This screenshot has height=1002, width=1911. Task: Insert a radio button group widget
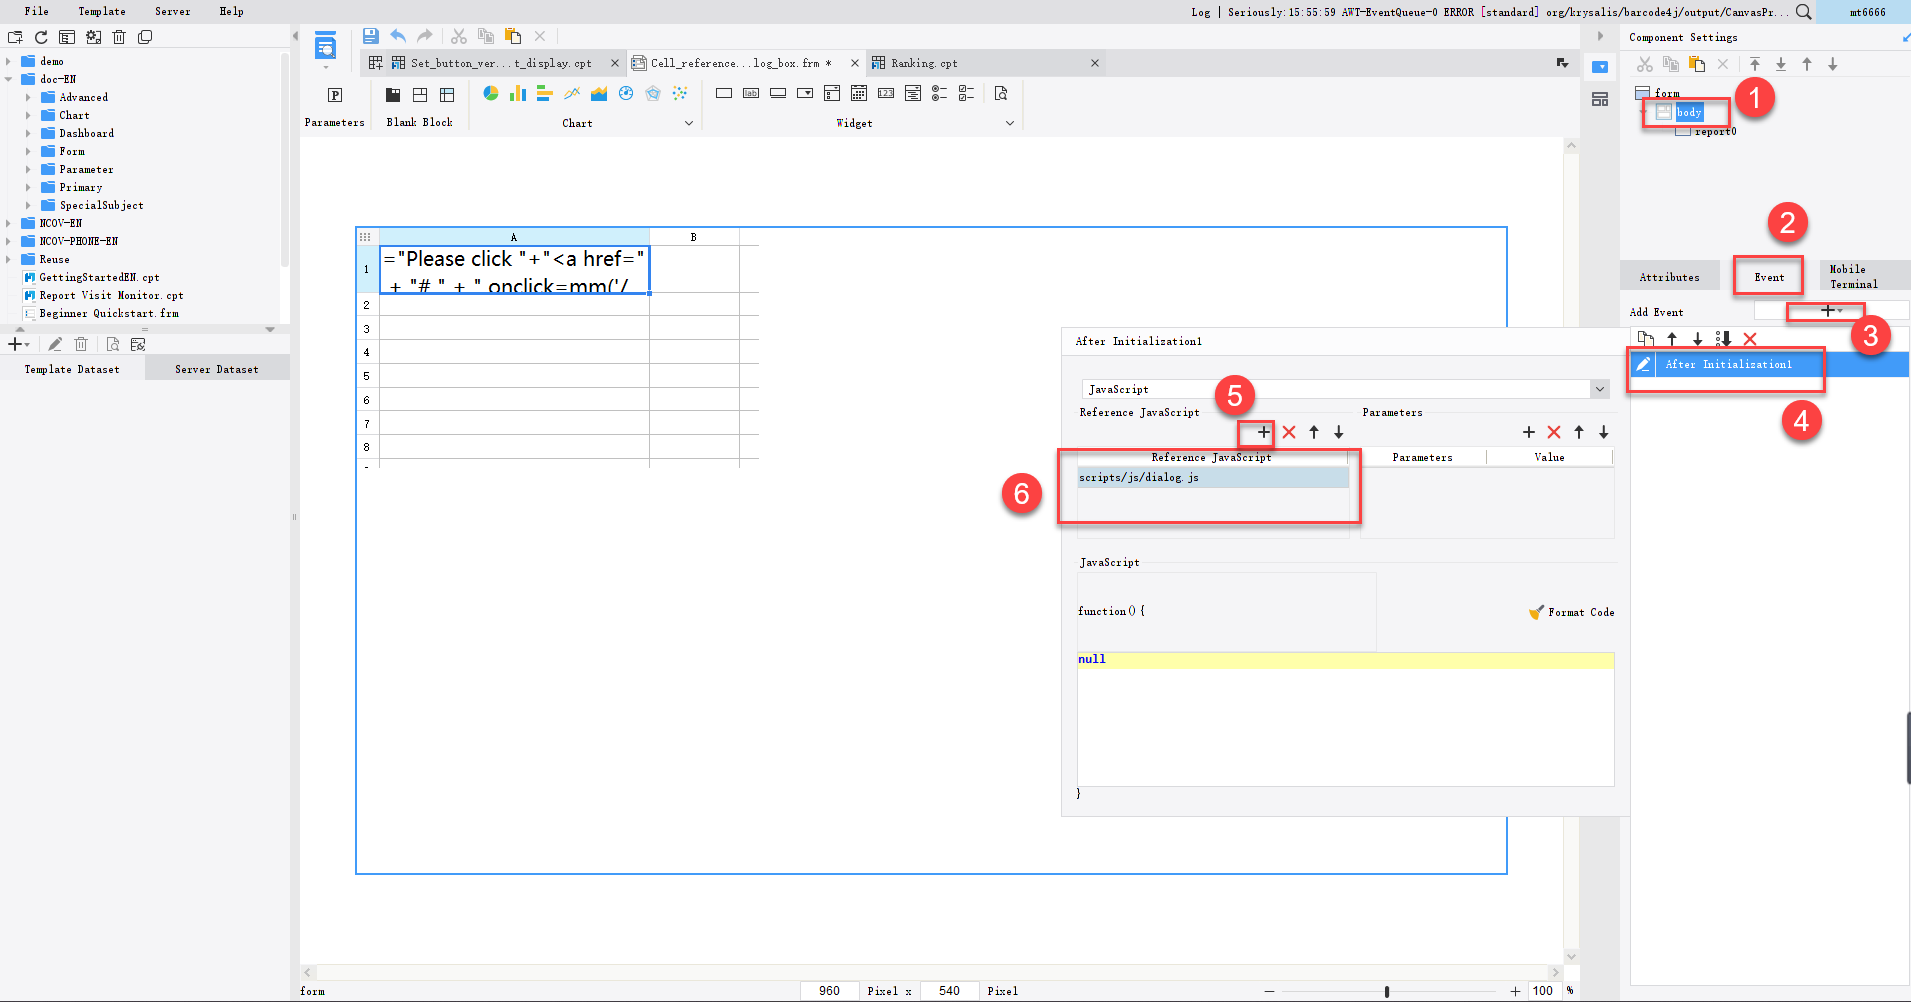pos(939,93)
